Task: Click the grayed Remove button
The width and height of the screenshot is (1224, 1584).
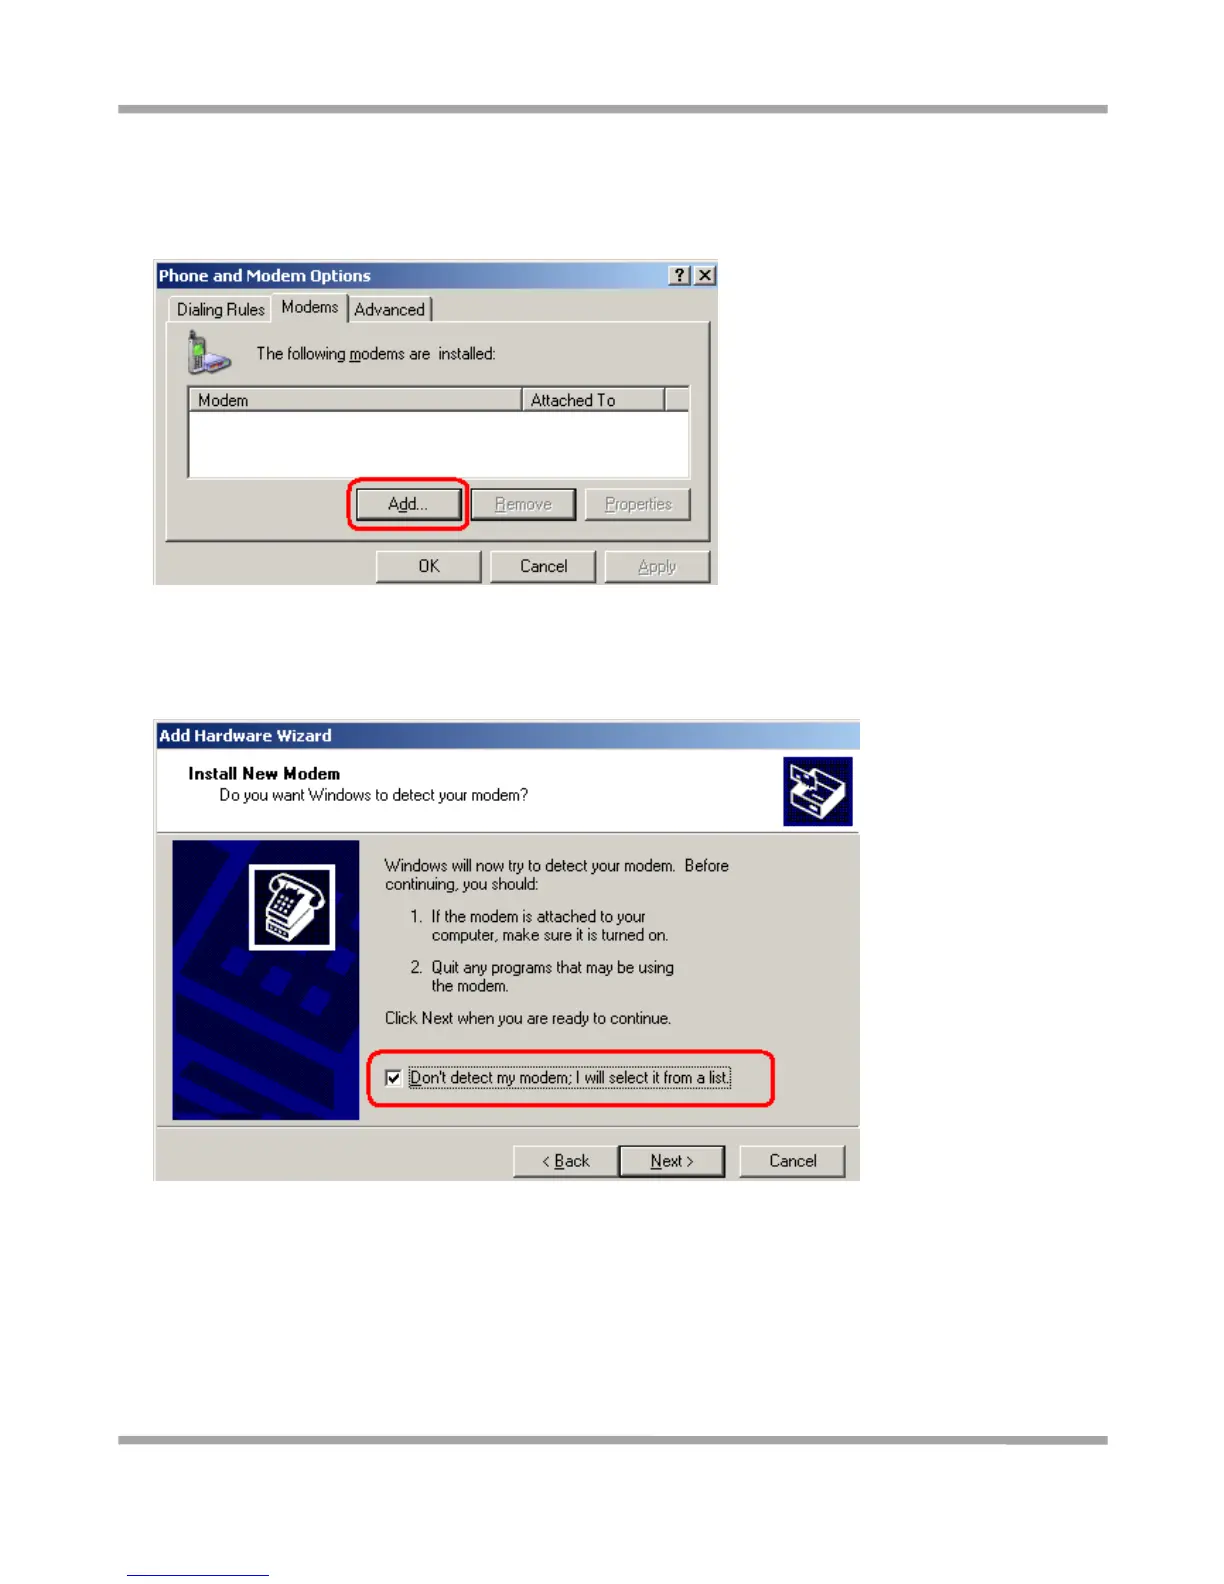Action: (523, 504)
